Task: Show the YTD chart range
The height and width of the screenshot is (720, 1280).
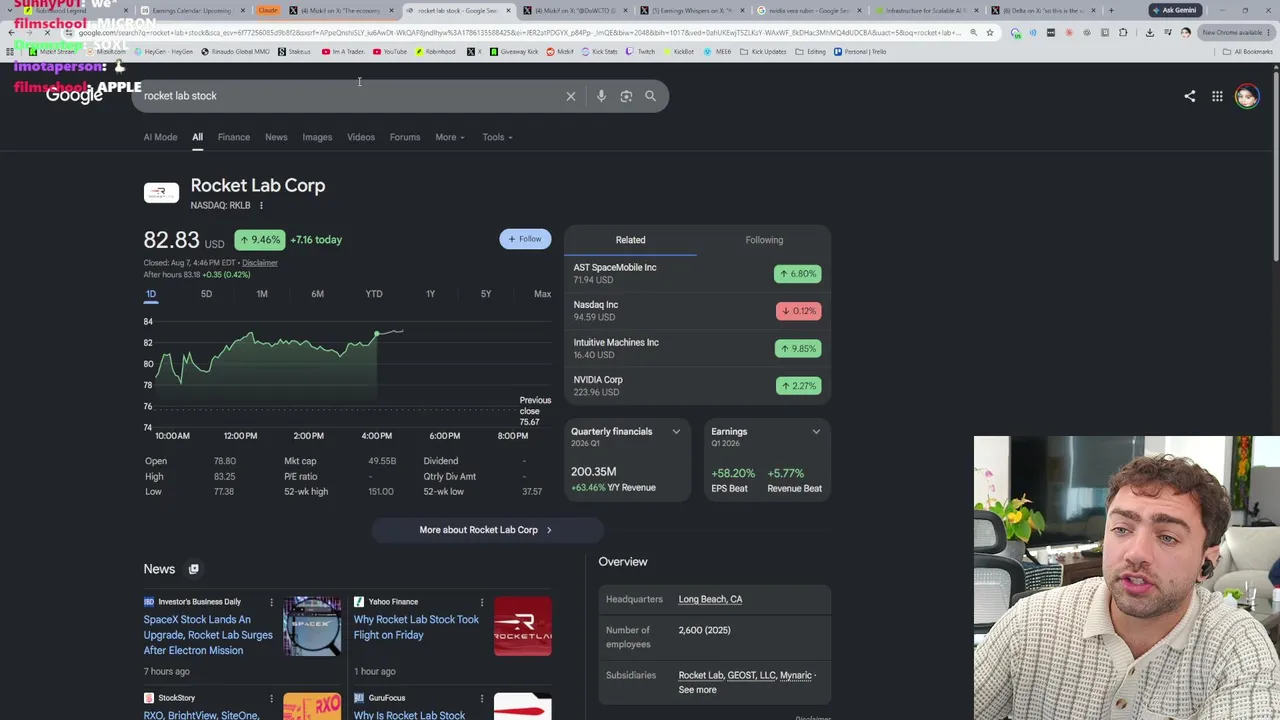Action: pos(374,294)
